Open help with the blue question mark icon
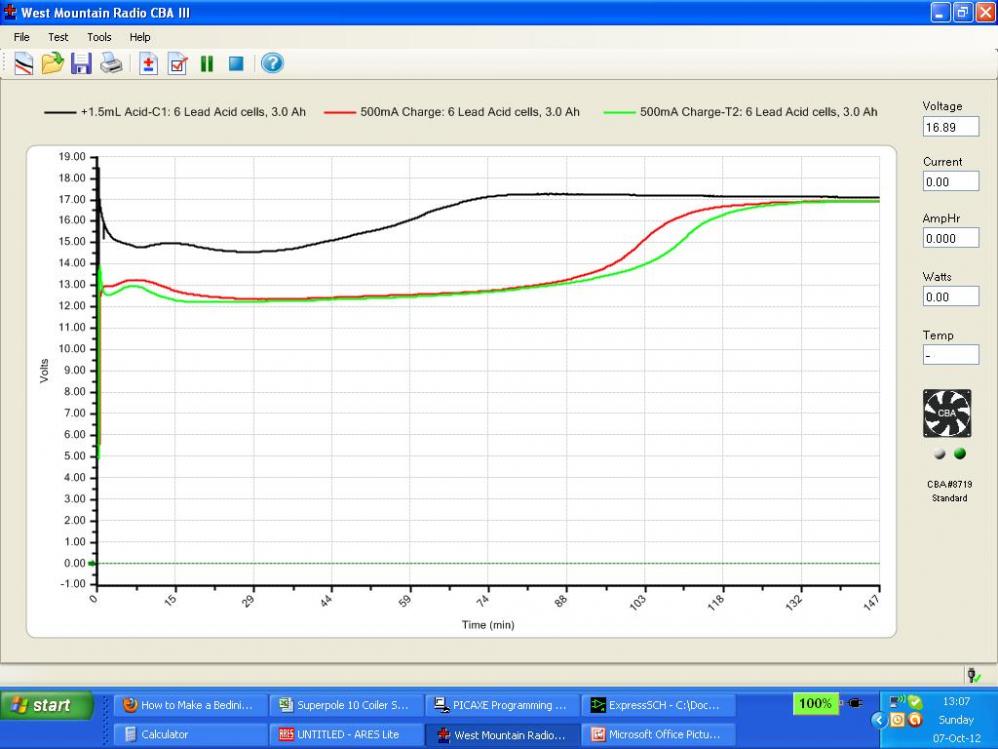Viewport: 998px width, 749px height. pyautogui.click(x=272, y=63)
